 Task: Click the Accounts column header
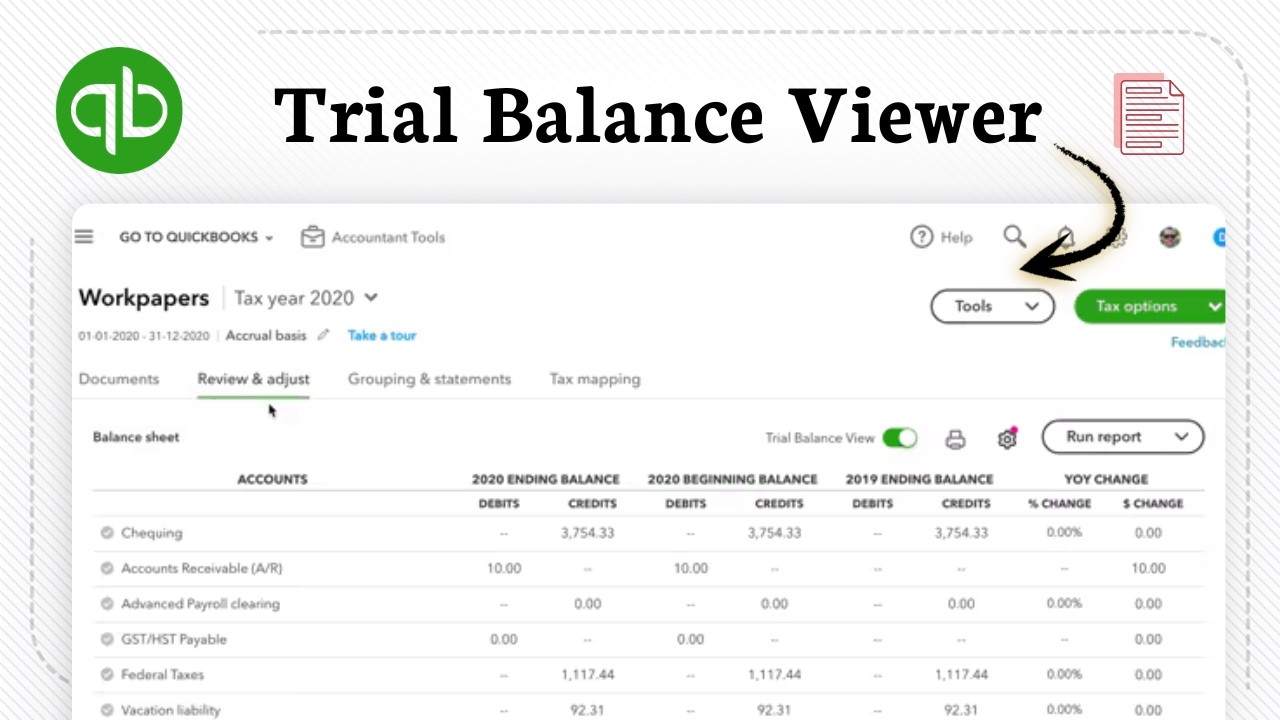click(272, 479)
